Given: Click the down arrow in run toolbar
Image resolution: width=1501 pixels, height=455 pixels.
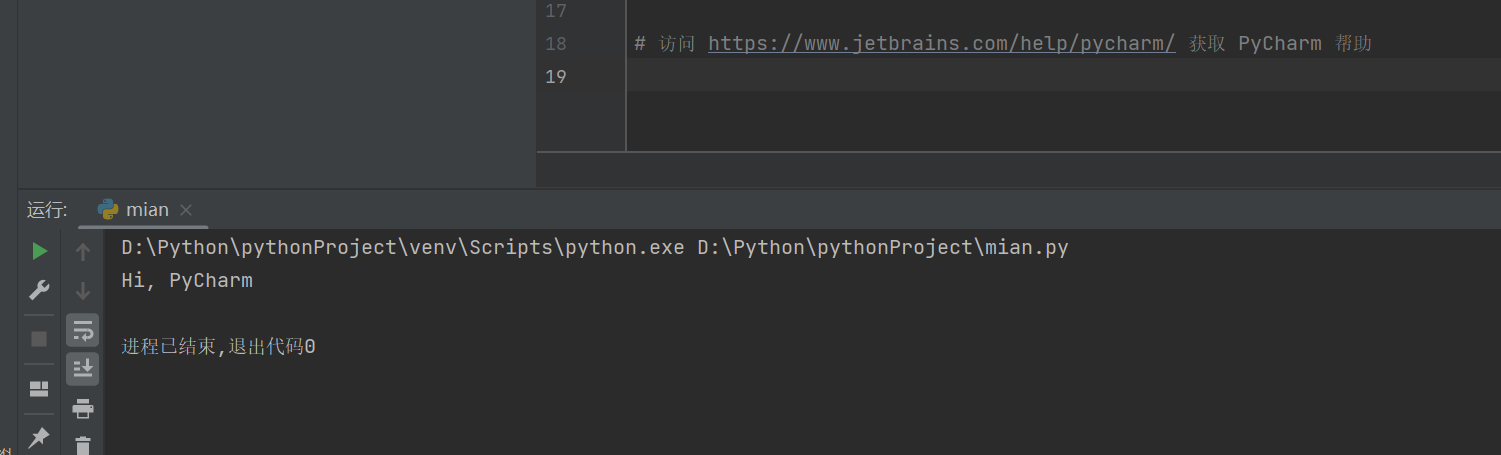Looking at the screenshot, I should tap(83, 291).
